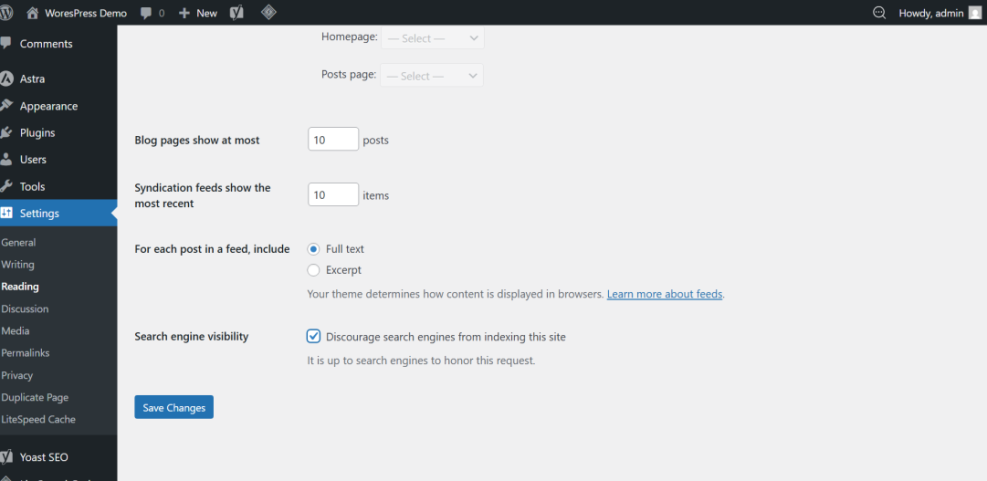Click the Blog pages show at most label
Screen dimensions: 987x481
[x=197, y=140]
